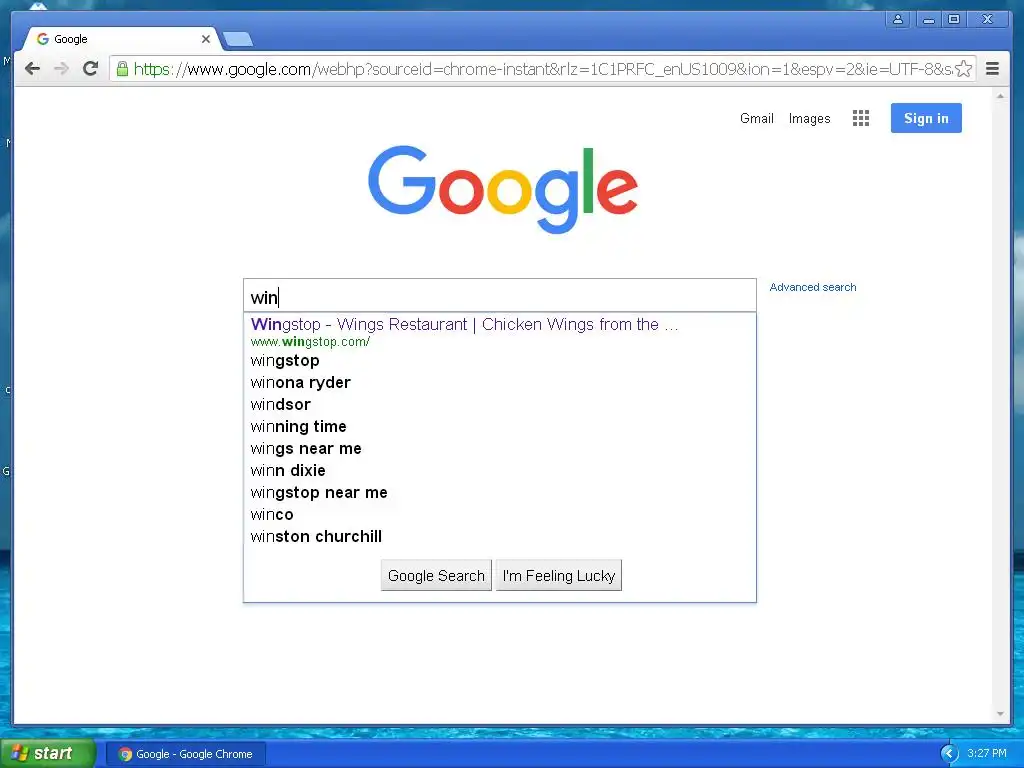The image size is (1024, 768).
Task: Click the address bar URL
Action: pos(542,69)
